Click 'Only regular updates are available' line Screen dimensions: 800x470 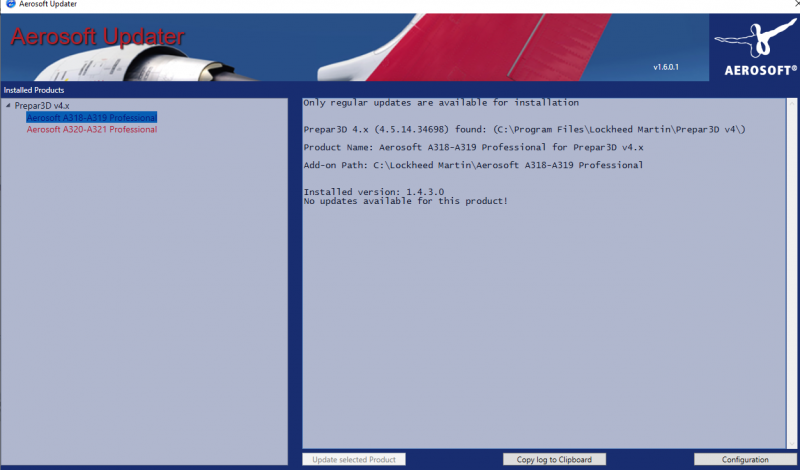441,103
